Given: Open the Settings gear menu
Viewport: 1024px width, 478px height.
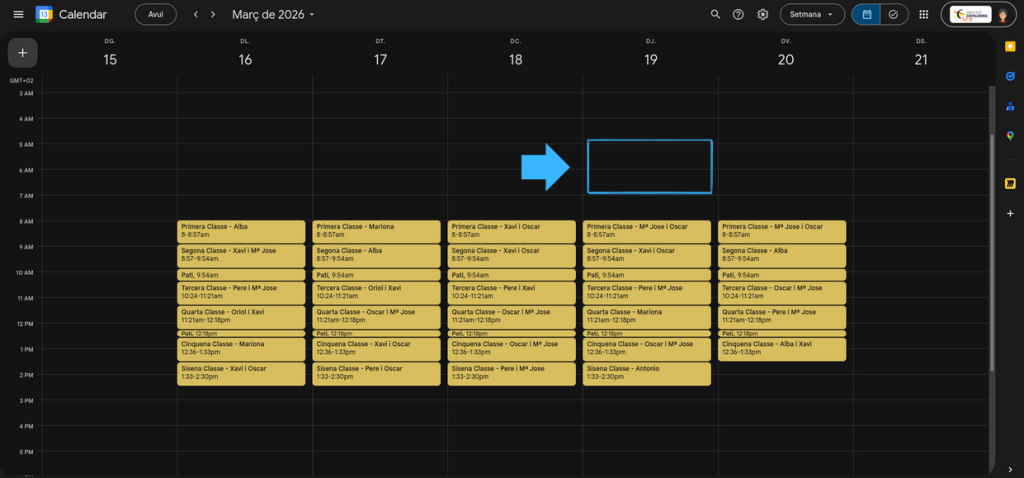Looking at the screenshot, I should tap(763, 15).
